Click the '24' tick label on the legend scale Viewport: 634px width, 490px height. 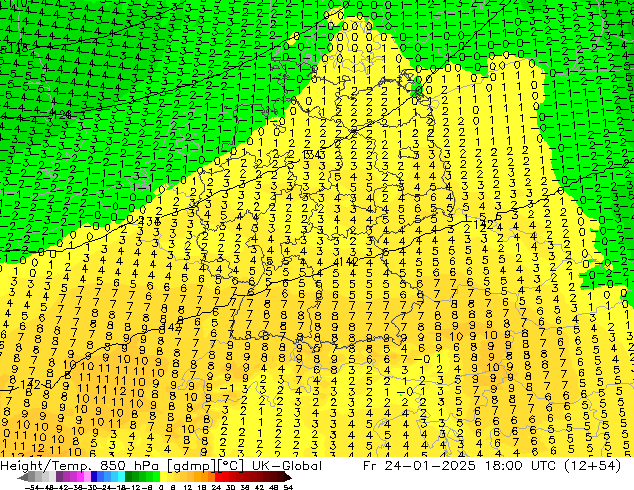click(216, 487)
